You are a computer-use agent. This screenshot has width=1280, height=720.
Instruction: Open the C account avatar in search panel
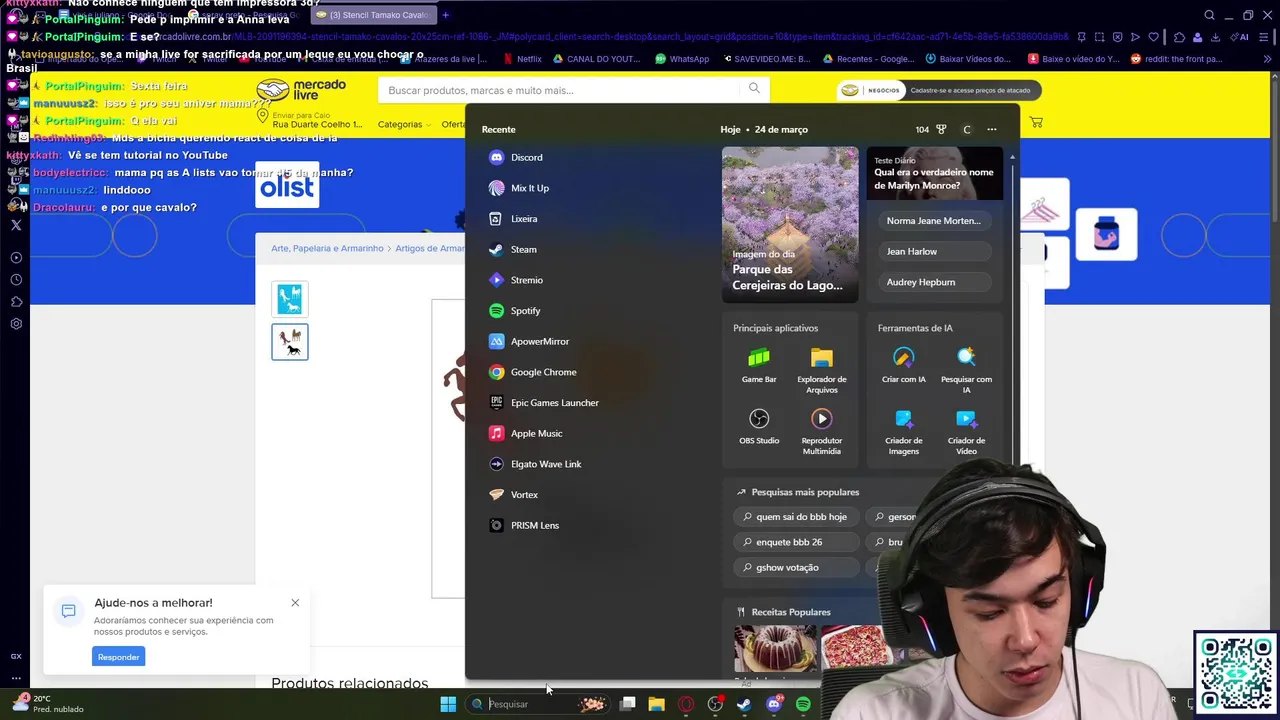967,129
